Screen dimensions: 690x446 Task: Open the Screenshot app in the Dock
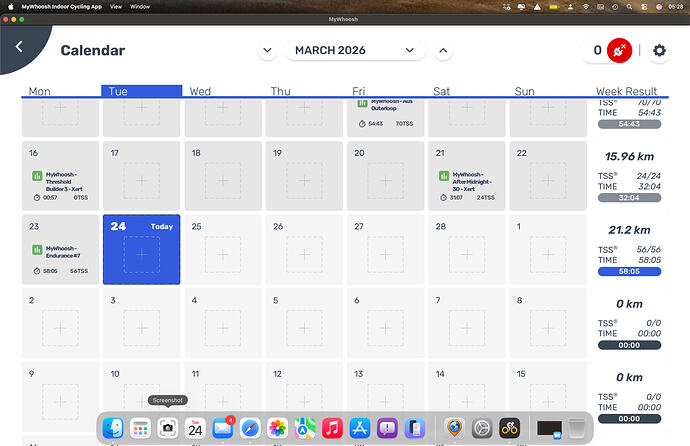[168, 427]
